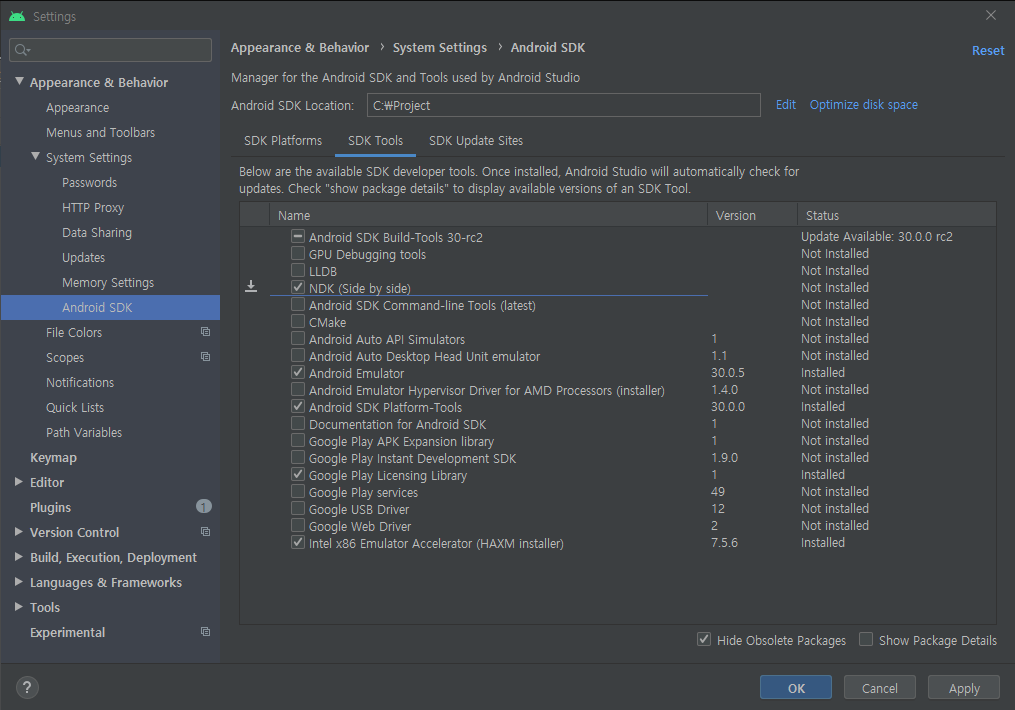Open the SDK Update Sites tab
Image resolution: width=1015 pixels, height=710 pixels.
click(x=476, y=140)
